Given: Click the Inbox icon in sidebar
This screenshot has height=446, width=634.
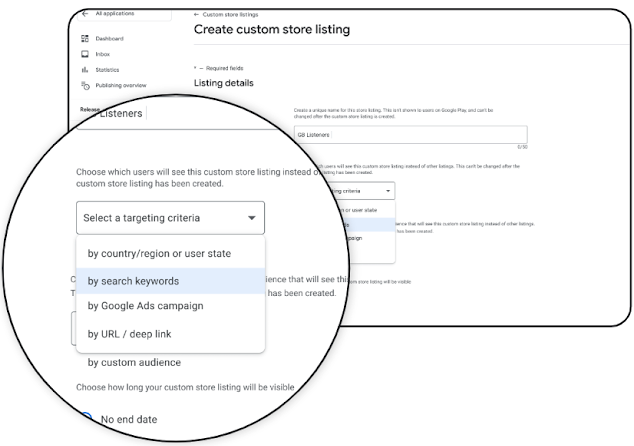Looking at the screenshot, I should pos(85,54).
